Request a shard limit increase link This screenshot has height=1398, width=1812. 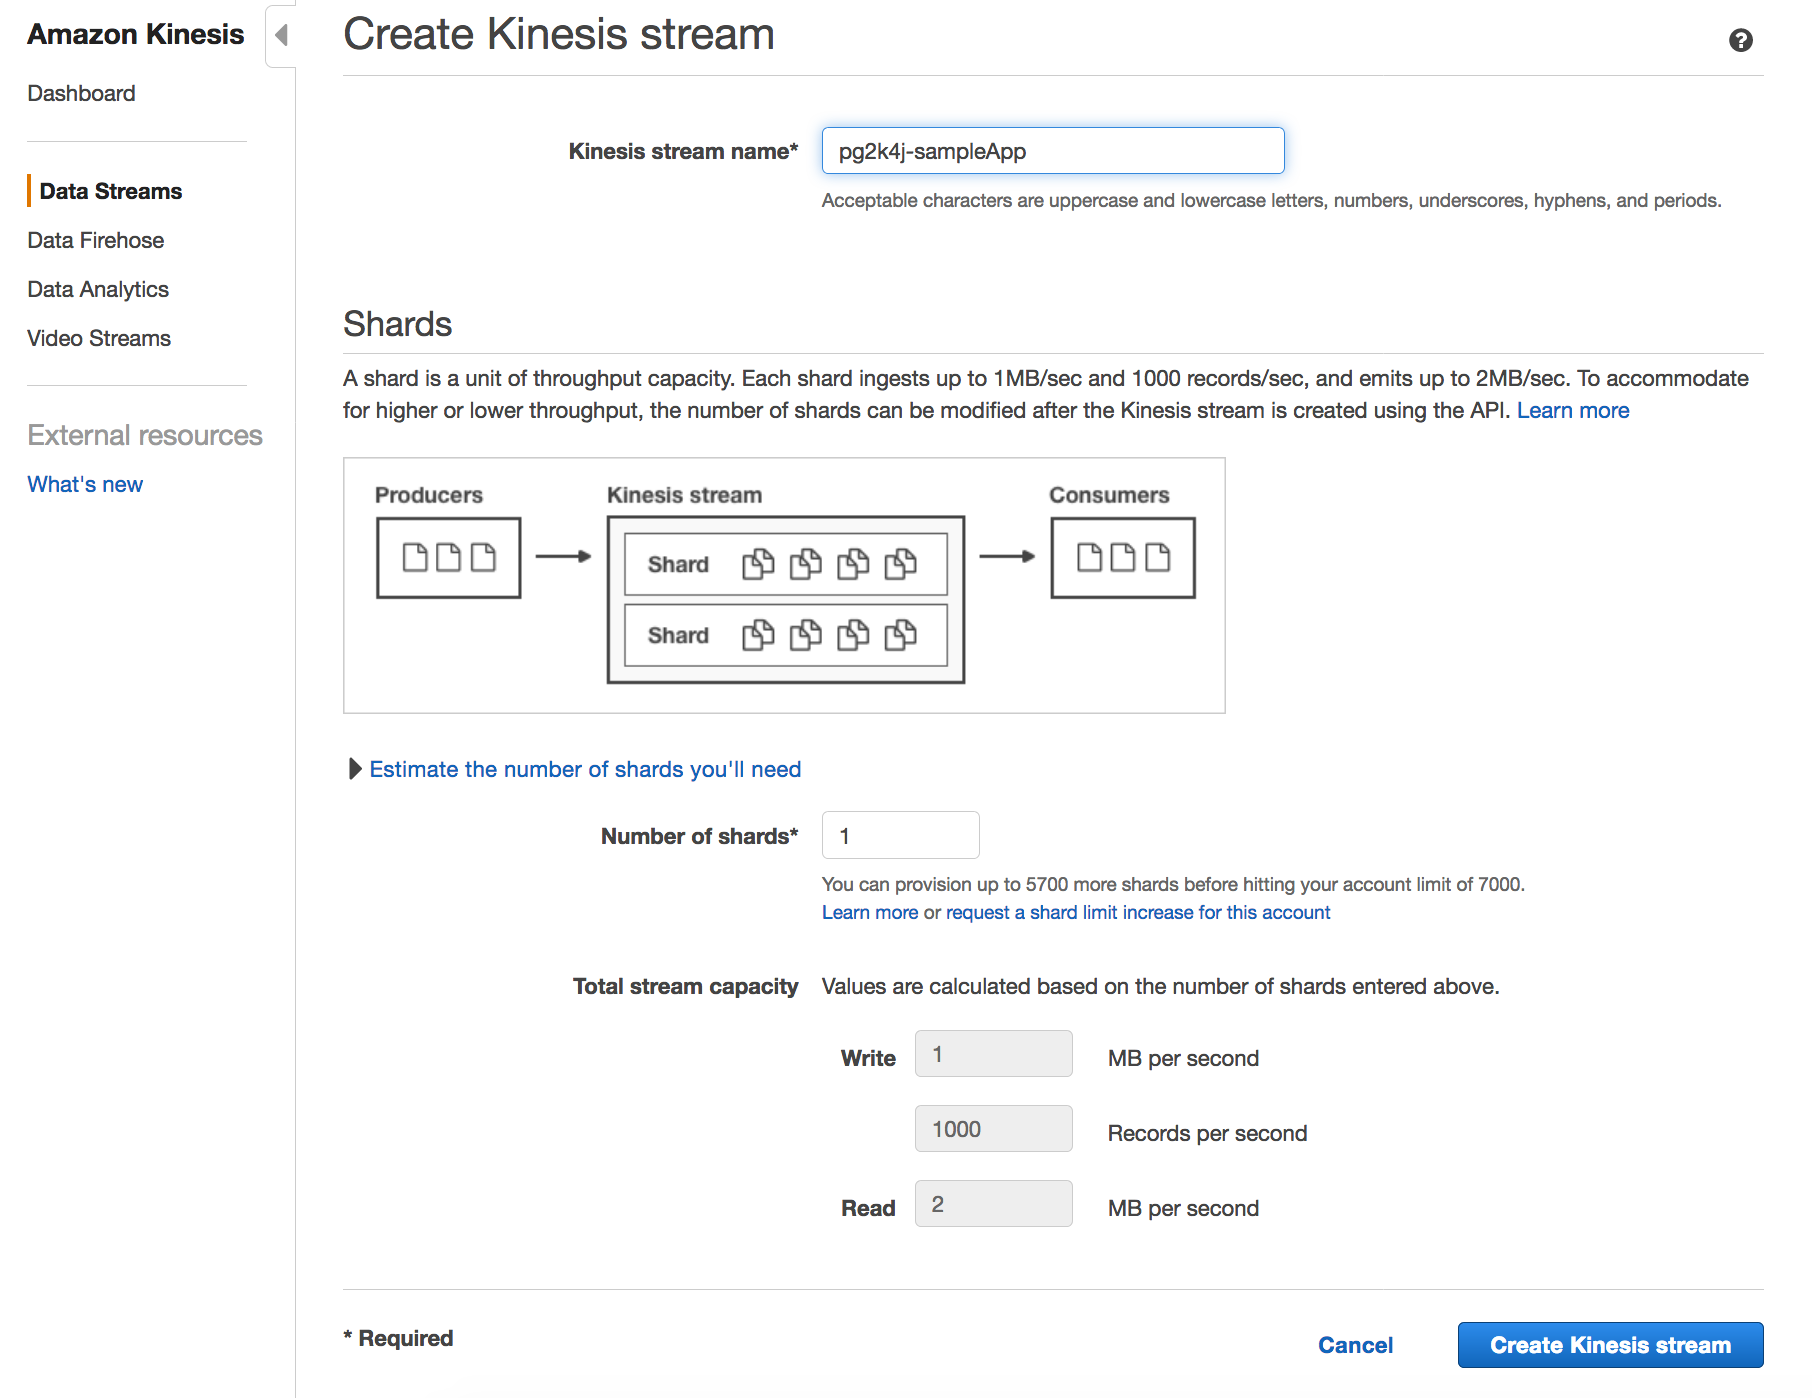(x=1138, y=912)
